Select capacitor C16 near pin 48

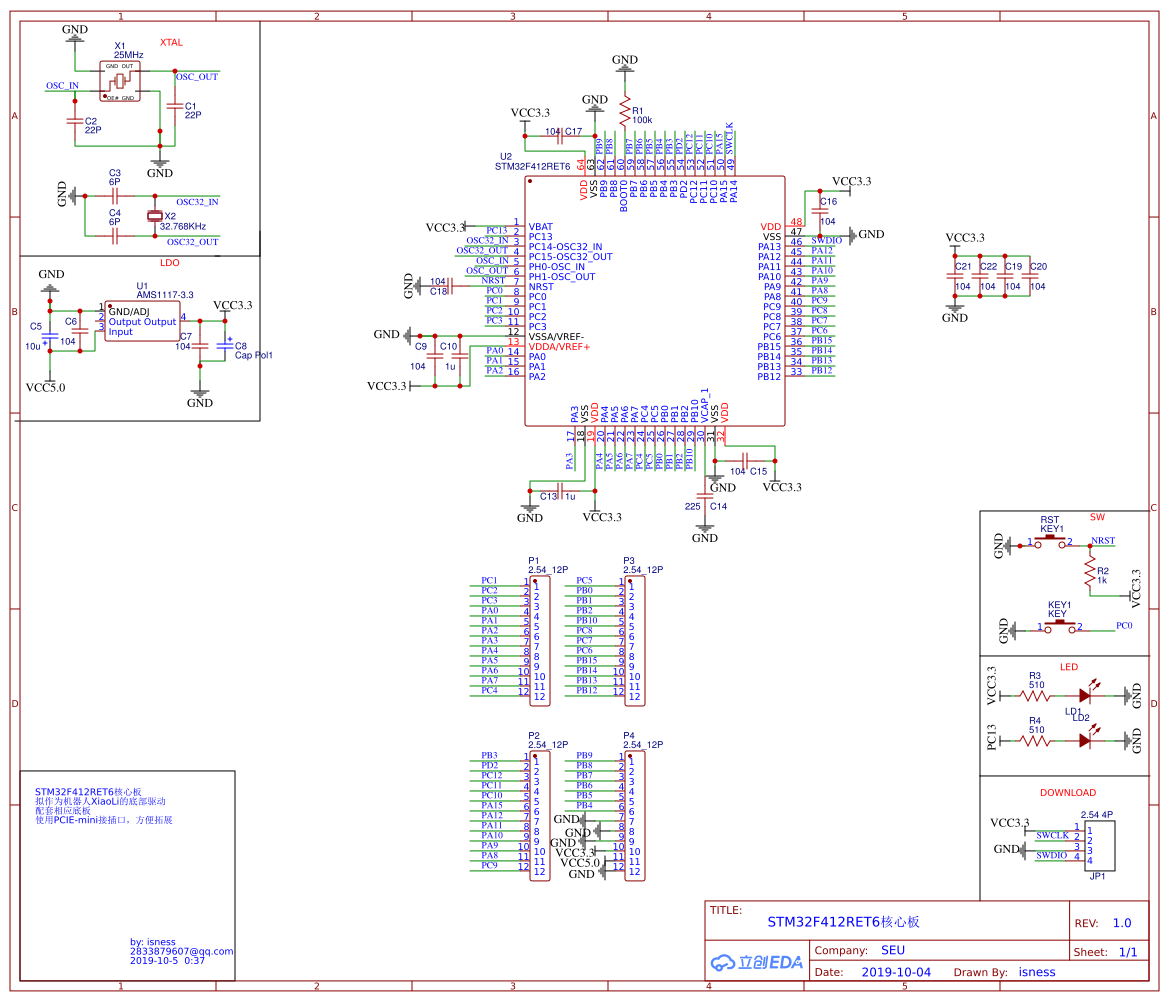click(820, 211)
